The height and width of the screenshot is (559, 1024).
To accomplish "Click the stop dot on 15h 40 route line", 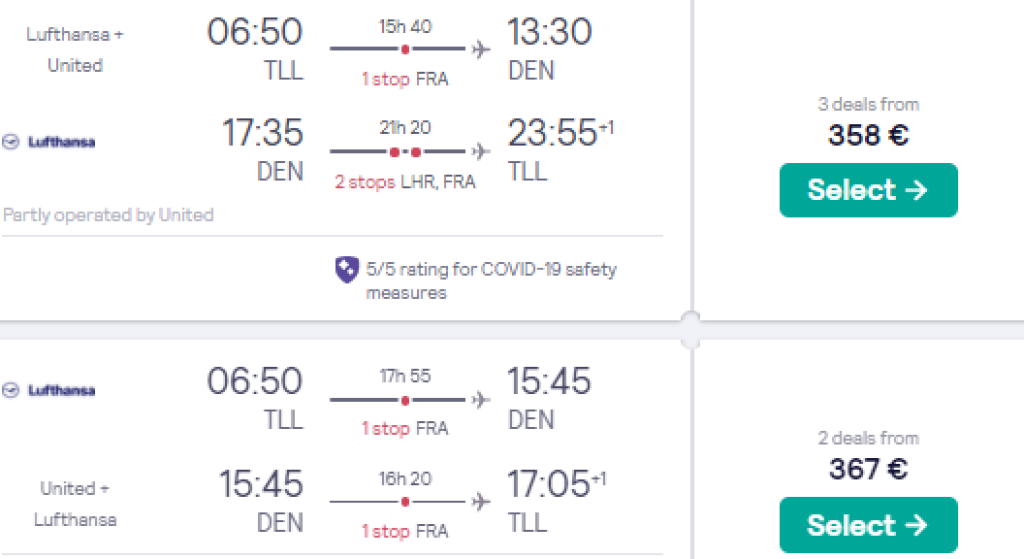I will (405, 49).
